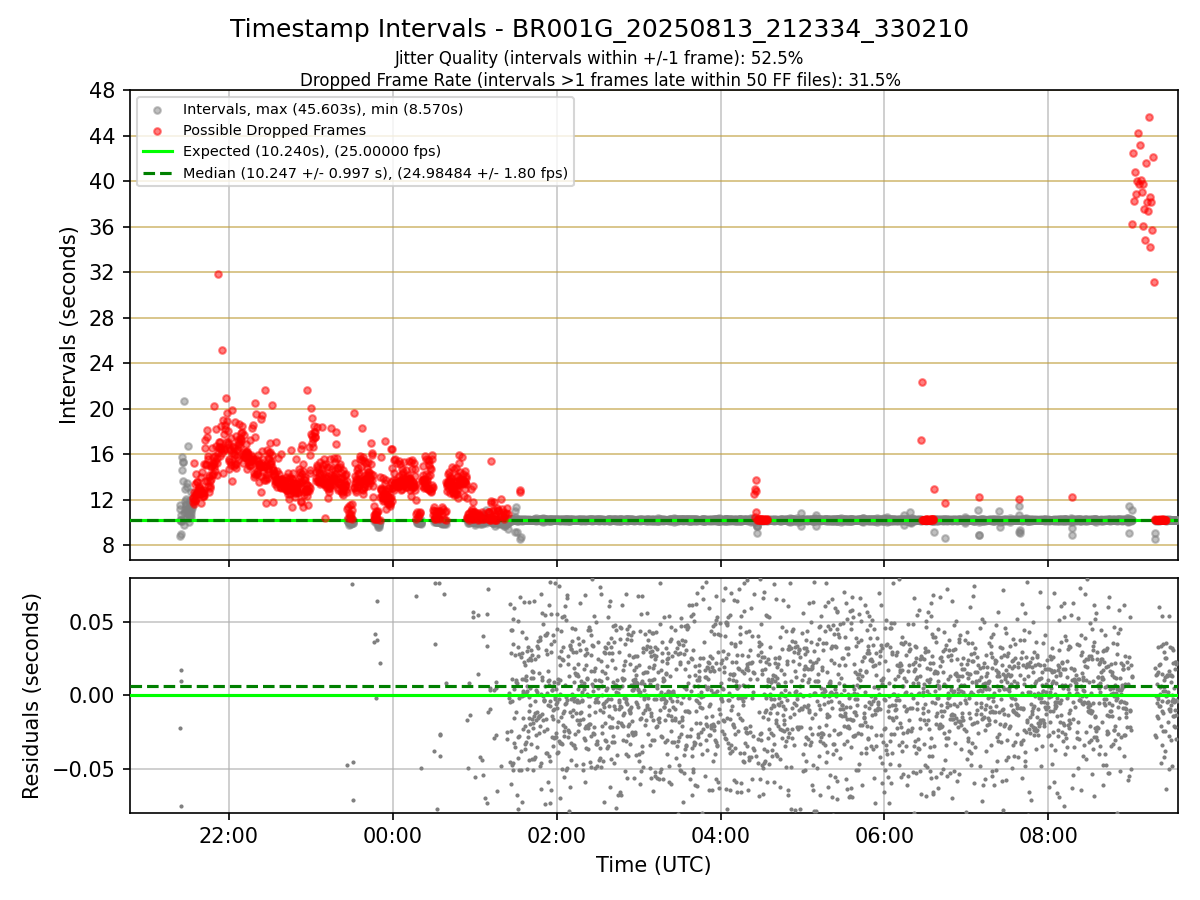The width and height of the screenshot is (1200, 900).
Task: Click the red dot marker in the legend
Action: pyautogui.click(x=158, y=130)
